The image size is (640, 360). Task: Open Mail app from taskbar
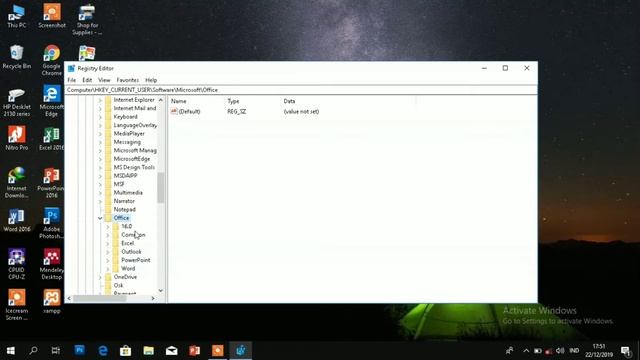point(171,350)
